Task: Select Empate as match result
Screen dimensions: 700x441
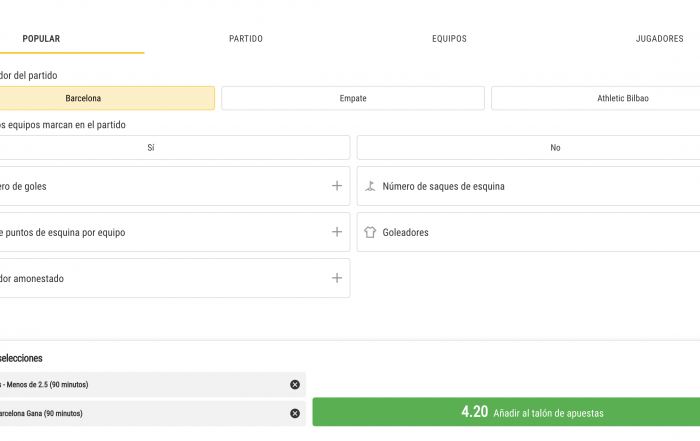Action: click(353, 98)
